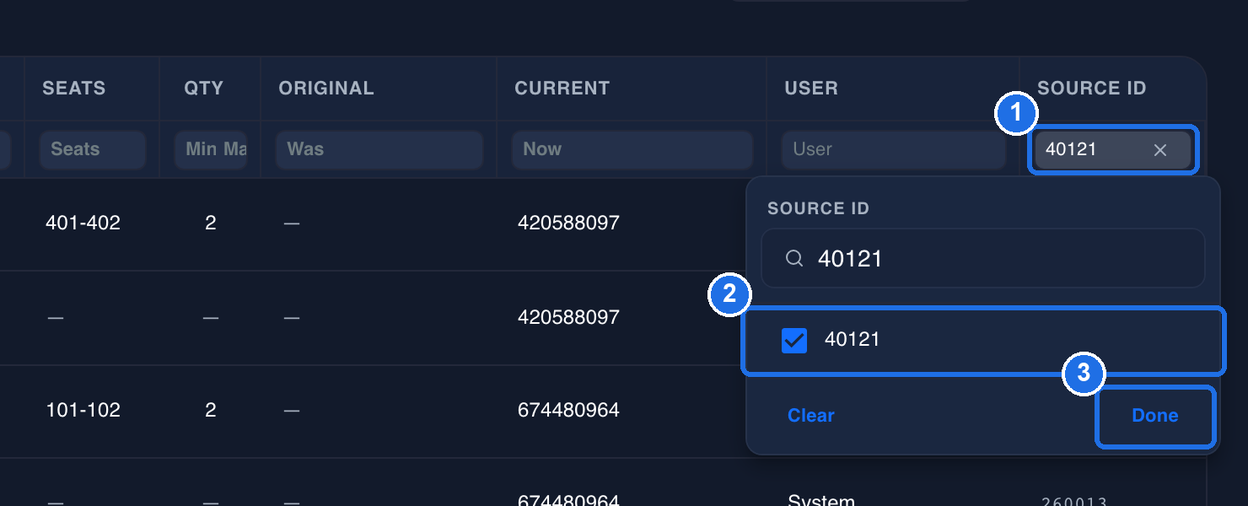1248x506 pixels.
Task: Open the Source ID filter containing 40121
Action: tap(1113, 150)
